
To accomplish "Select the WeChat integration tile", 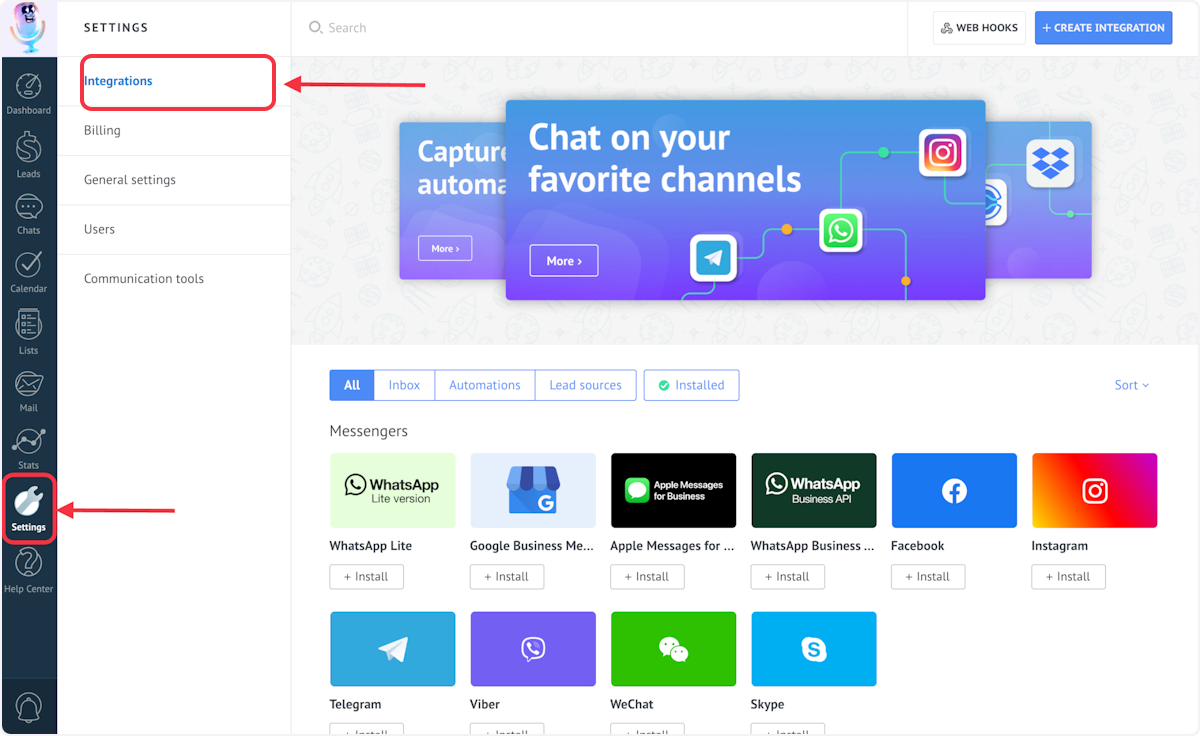I will 673,649.
